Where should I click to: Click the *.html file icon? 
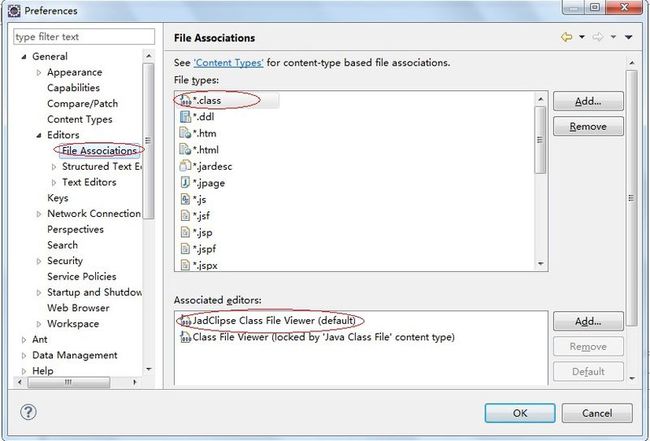pyautogui.click(x=185, y=150)
